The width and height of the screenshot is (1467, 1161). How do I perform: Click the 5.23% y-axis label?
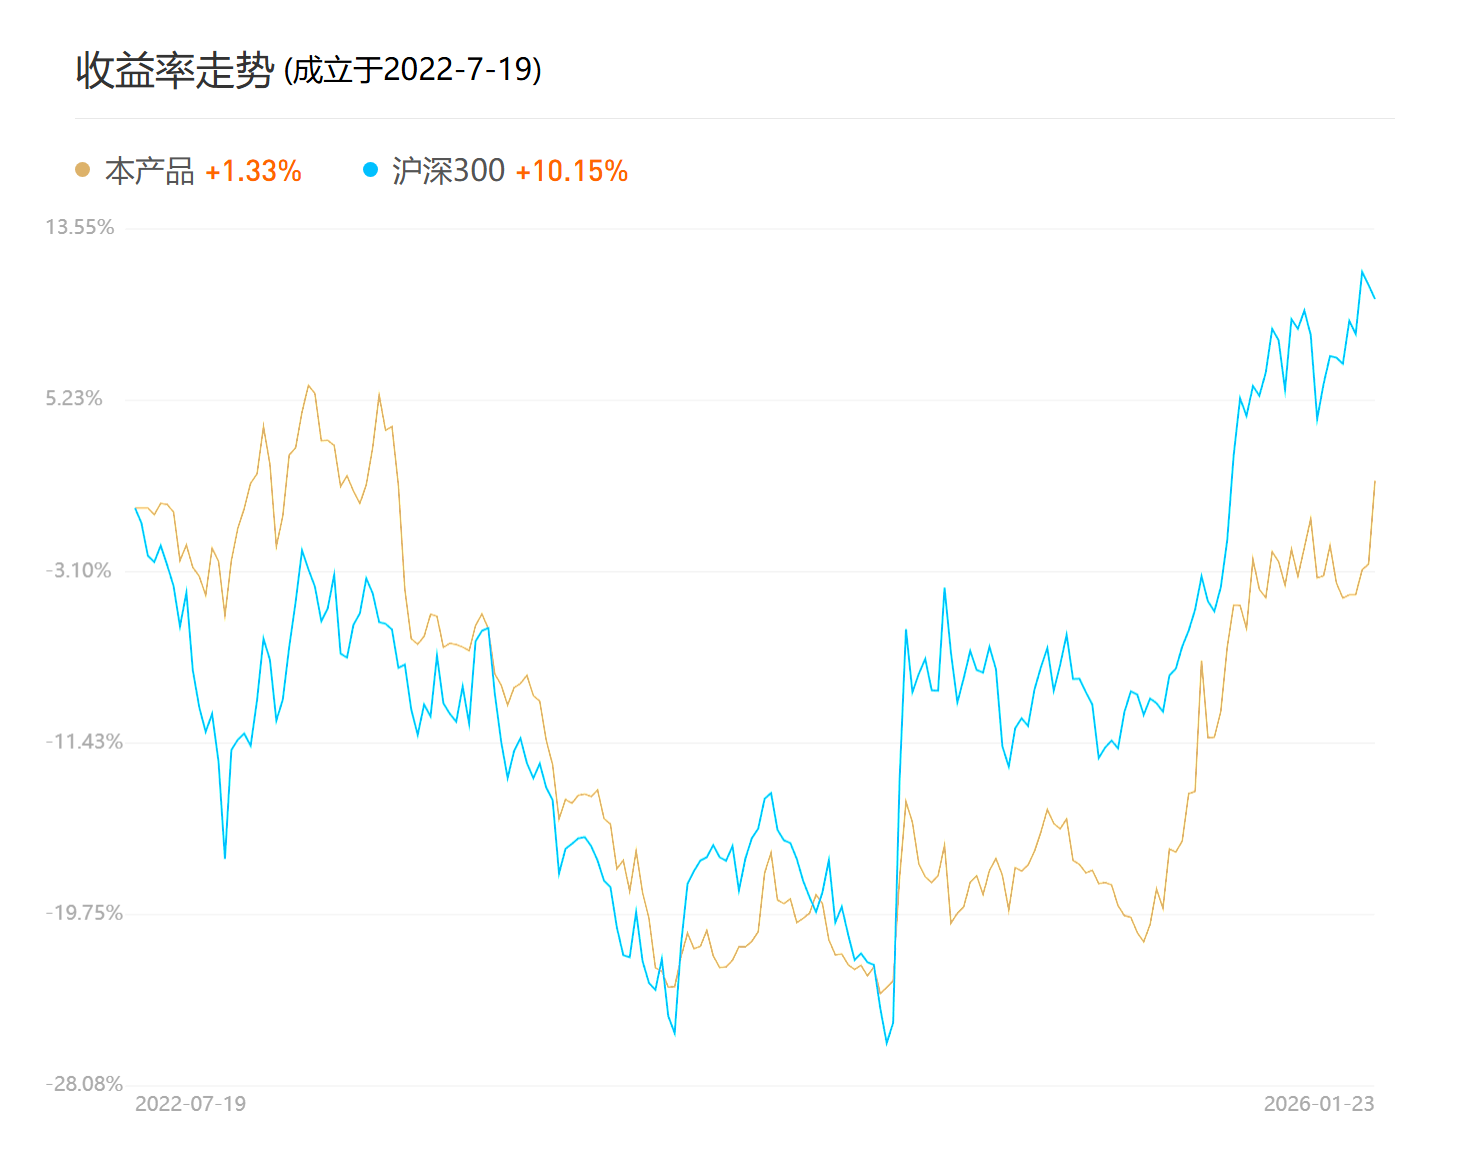(74, 398)
